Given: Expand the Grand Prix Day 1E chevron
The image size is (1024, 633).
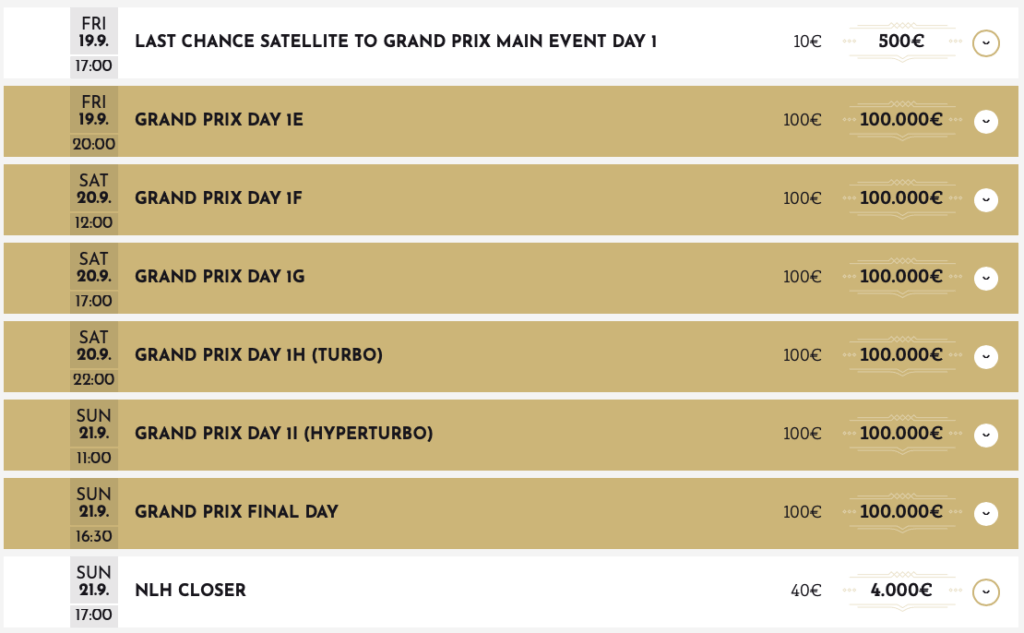Looking at the screenshot, I should point(986,121).
